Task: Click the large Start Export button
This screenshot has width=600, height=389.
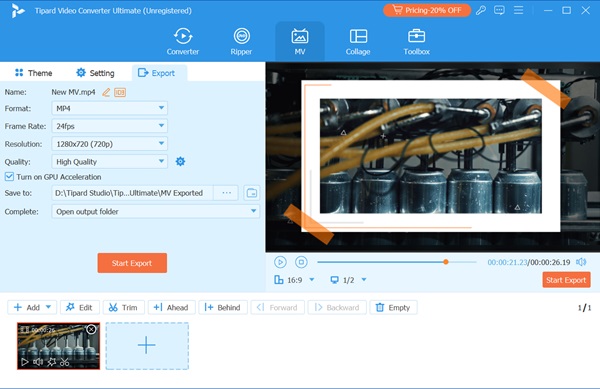Action: click(x=132, y=263)
